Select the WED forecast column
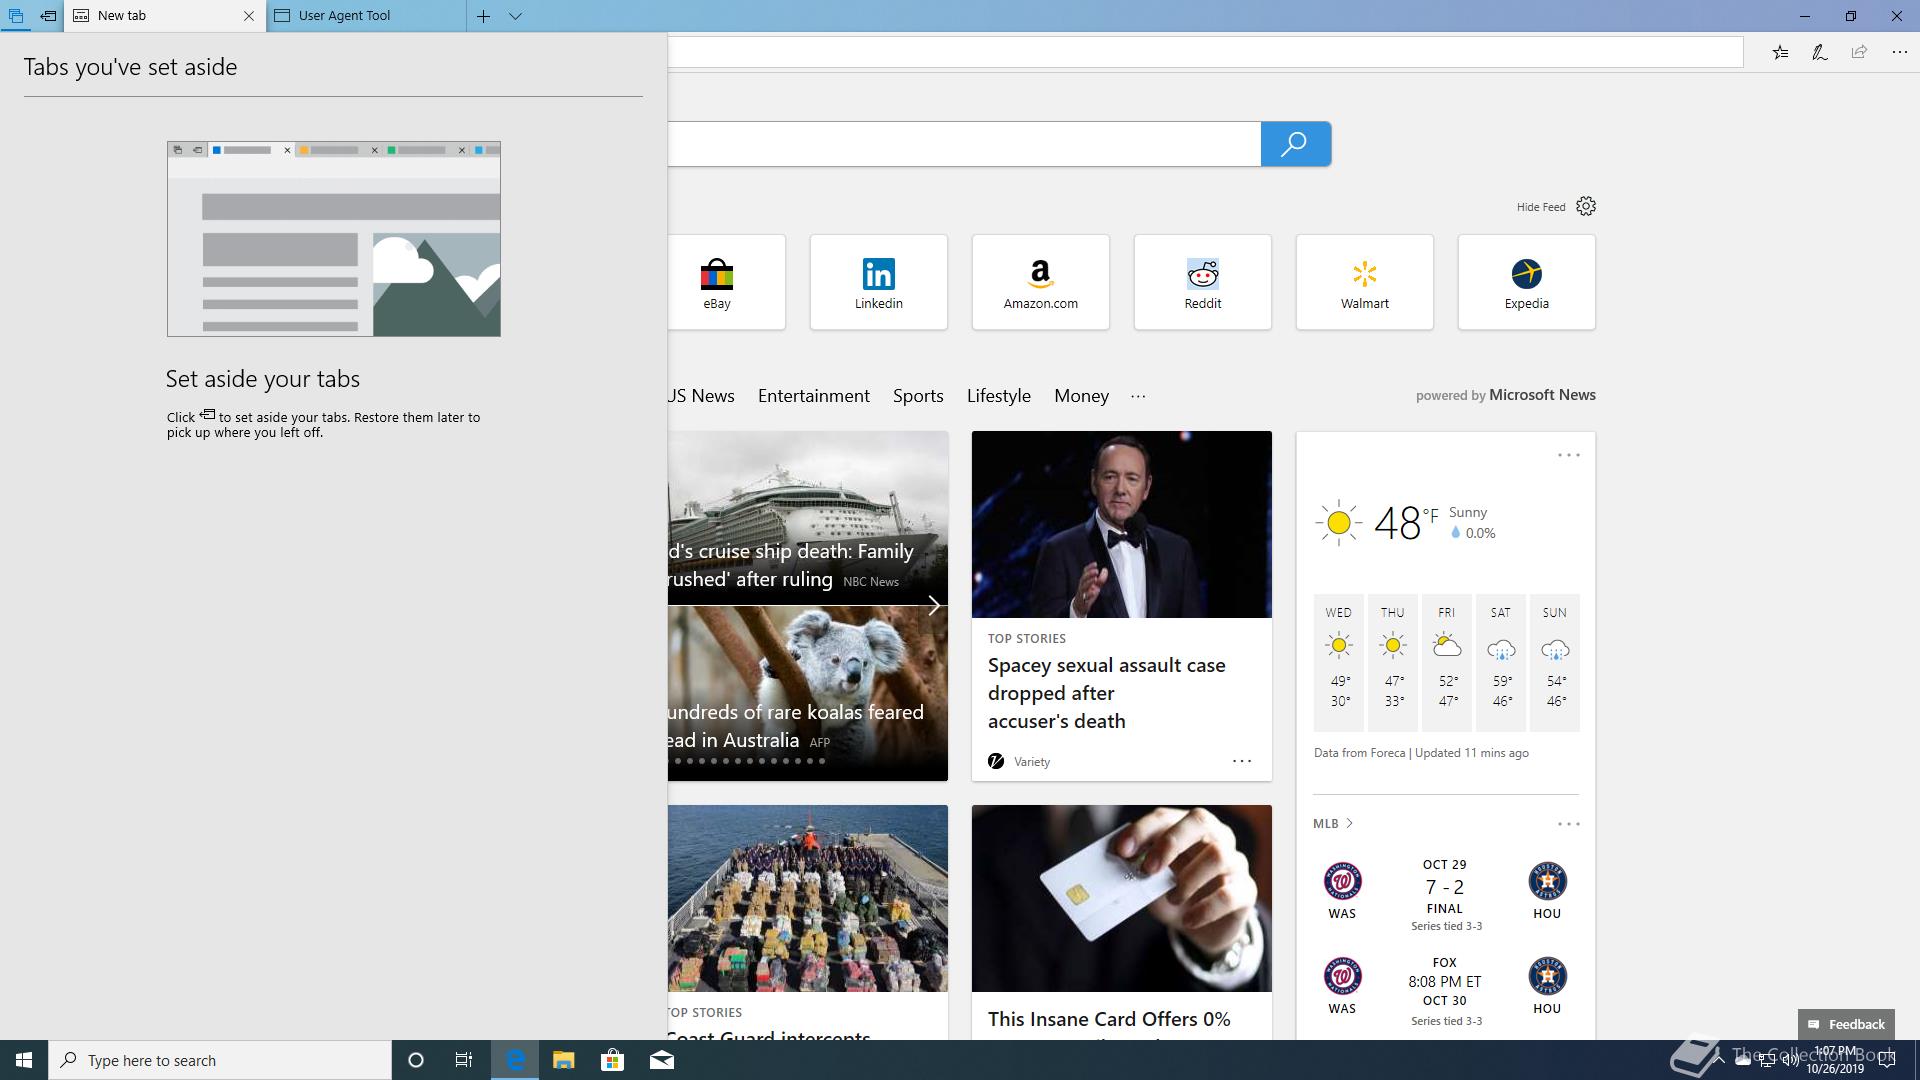 click(1339, 662)
